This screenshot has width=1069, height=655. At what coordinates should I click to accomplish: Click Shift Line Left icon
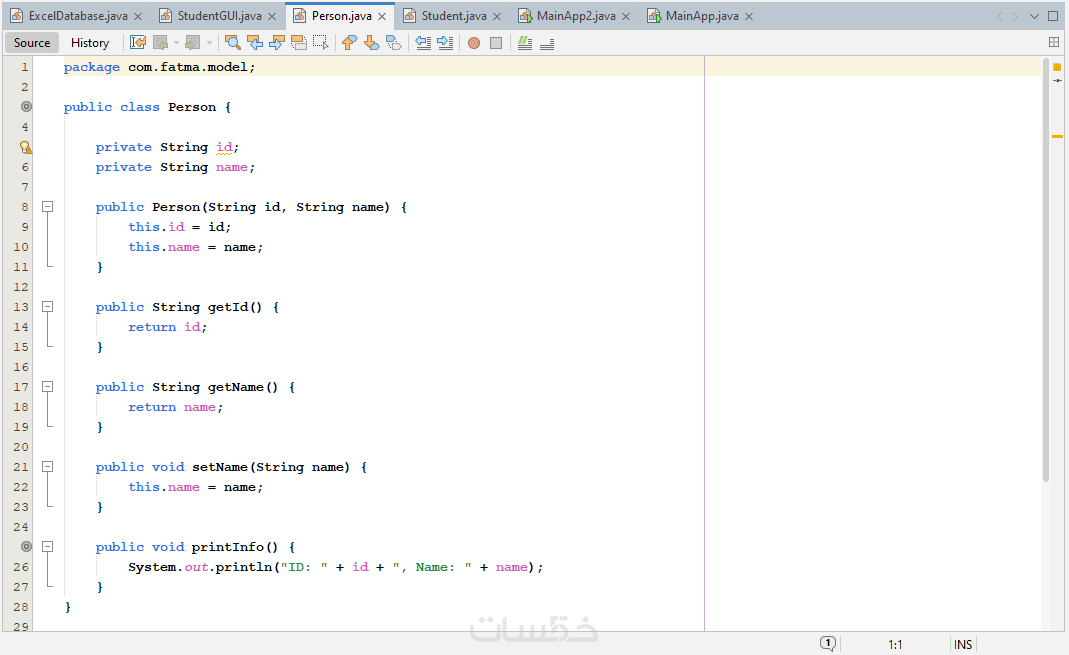coord(423,43)
